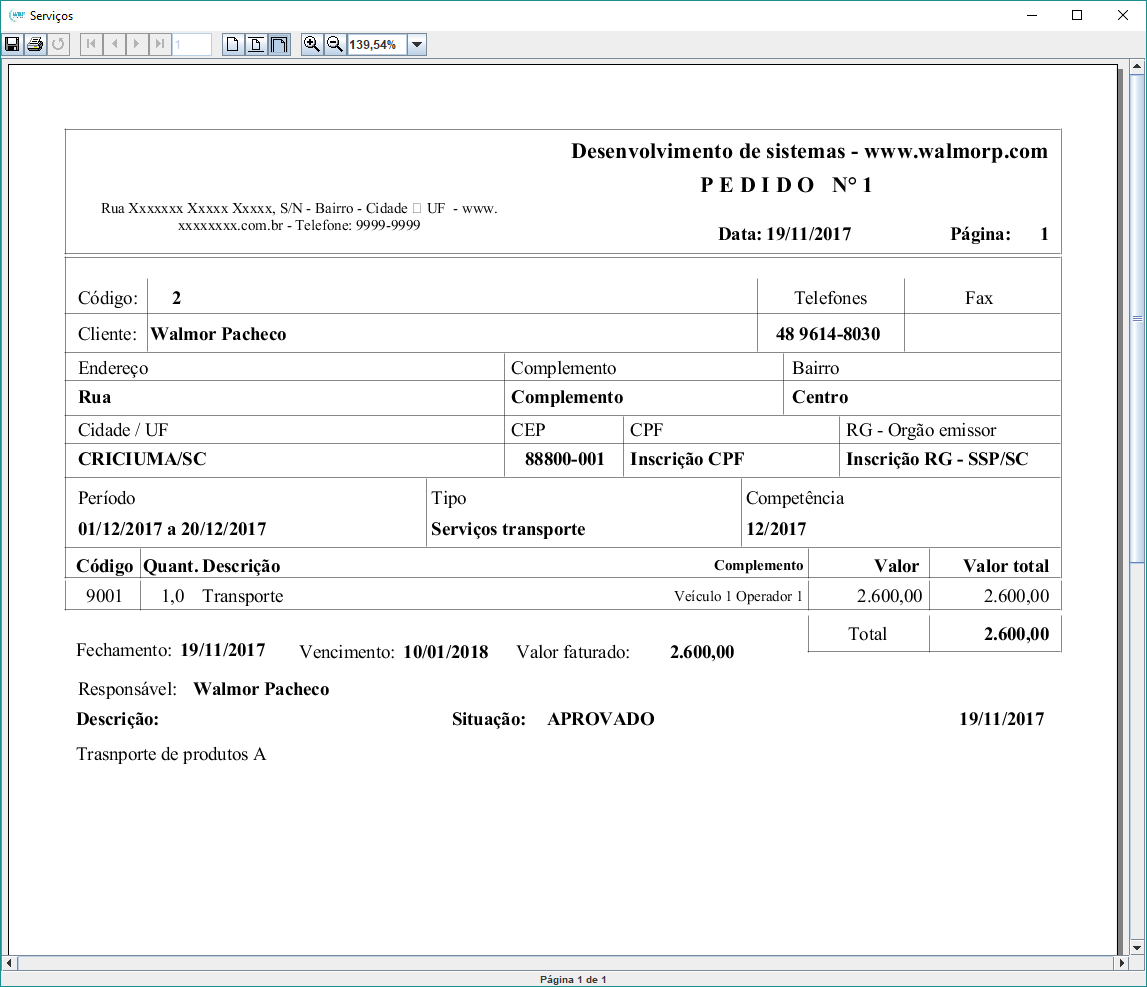Click the vertical scrollbar up arrow
Image resolution: width=1147 pixels, height=987 pixels.
pyautogui.click(x=1136, y=67)
